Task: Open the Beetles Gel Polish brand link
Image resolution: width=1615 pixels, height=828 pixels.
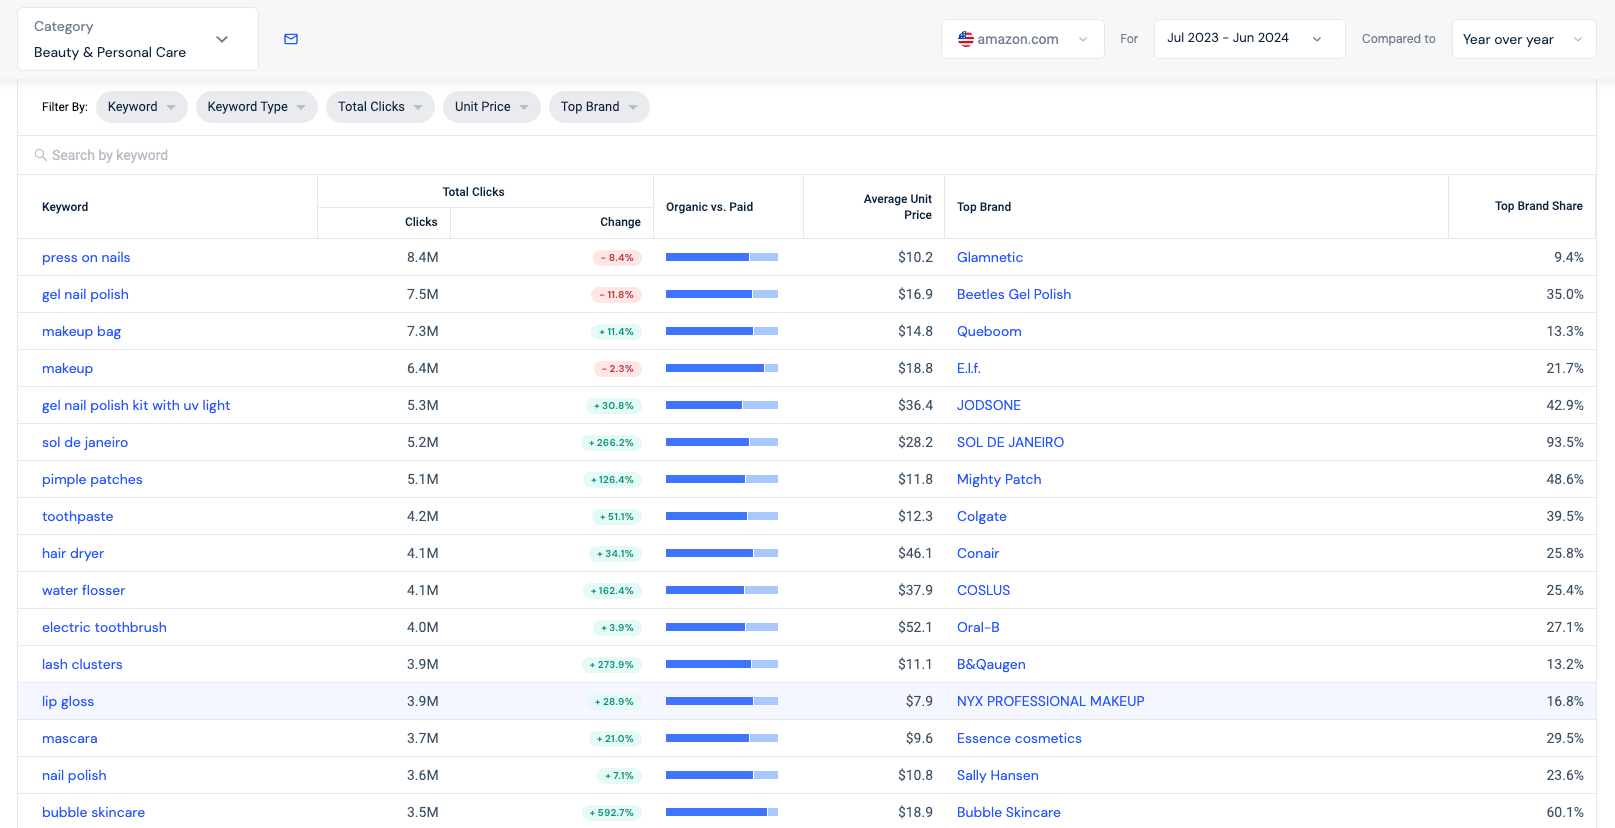Action: pos(1014,294)
